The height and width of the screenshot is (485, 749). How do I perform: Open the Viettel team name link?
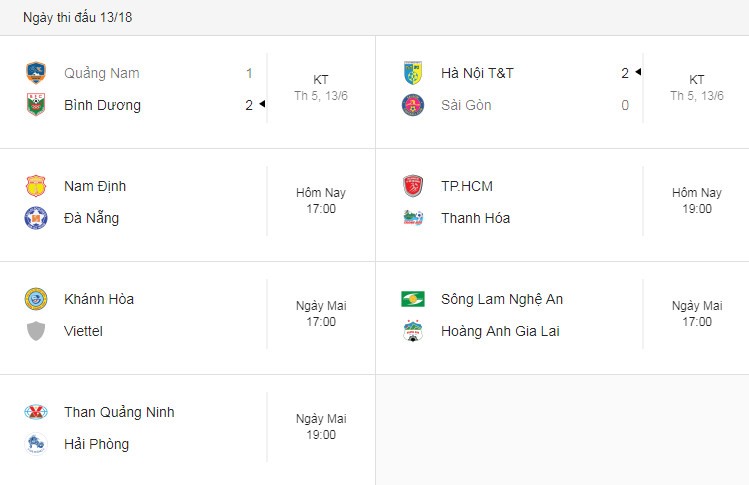coord(83,331)
